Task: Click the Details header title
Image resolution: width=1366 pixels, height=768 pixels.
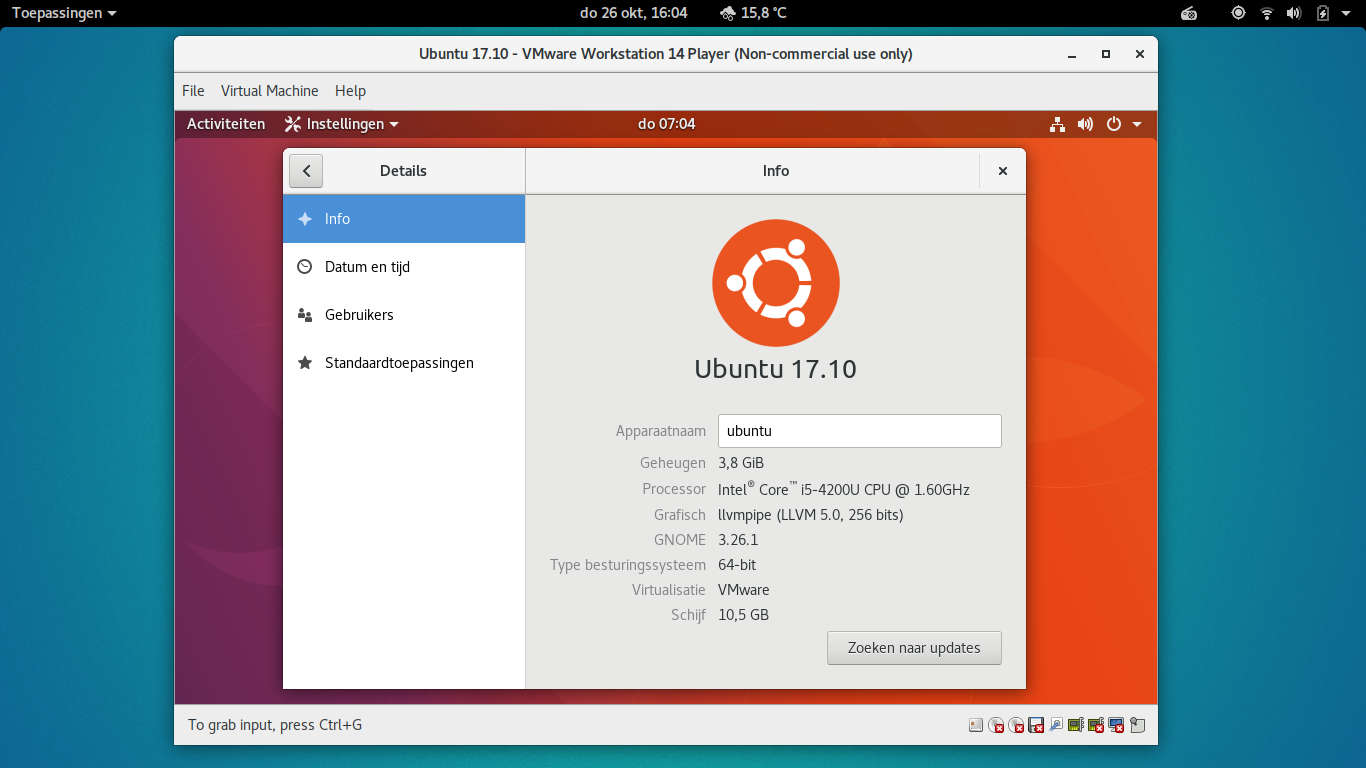Action: tap(403, 171)
